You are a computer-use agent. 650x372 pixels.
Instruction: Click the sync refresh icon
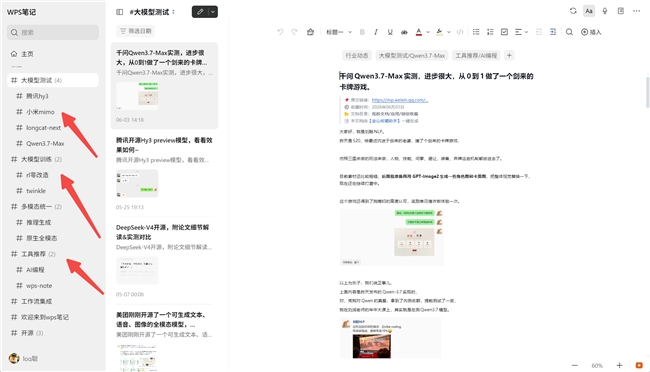point(573,11)
